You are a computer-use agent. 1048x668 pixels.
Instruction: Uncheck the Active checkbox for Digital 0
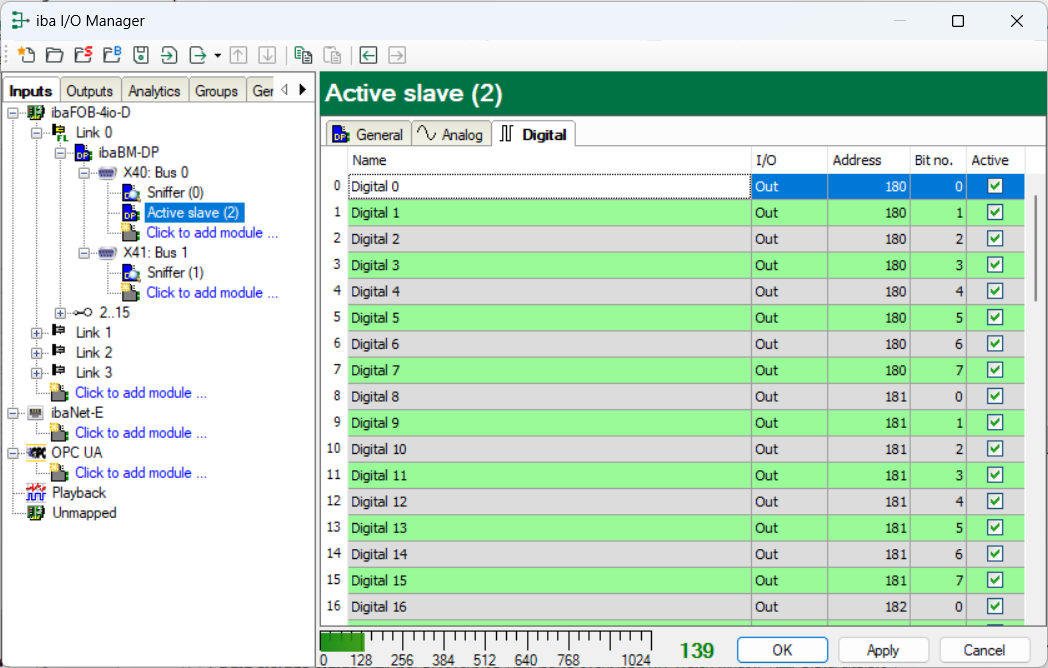[995, 186]
